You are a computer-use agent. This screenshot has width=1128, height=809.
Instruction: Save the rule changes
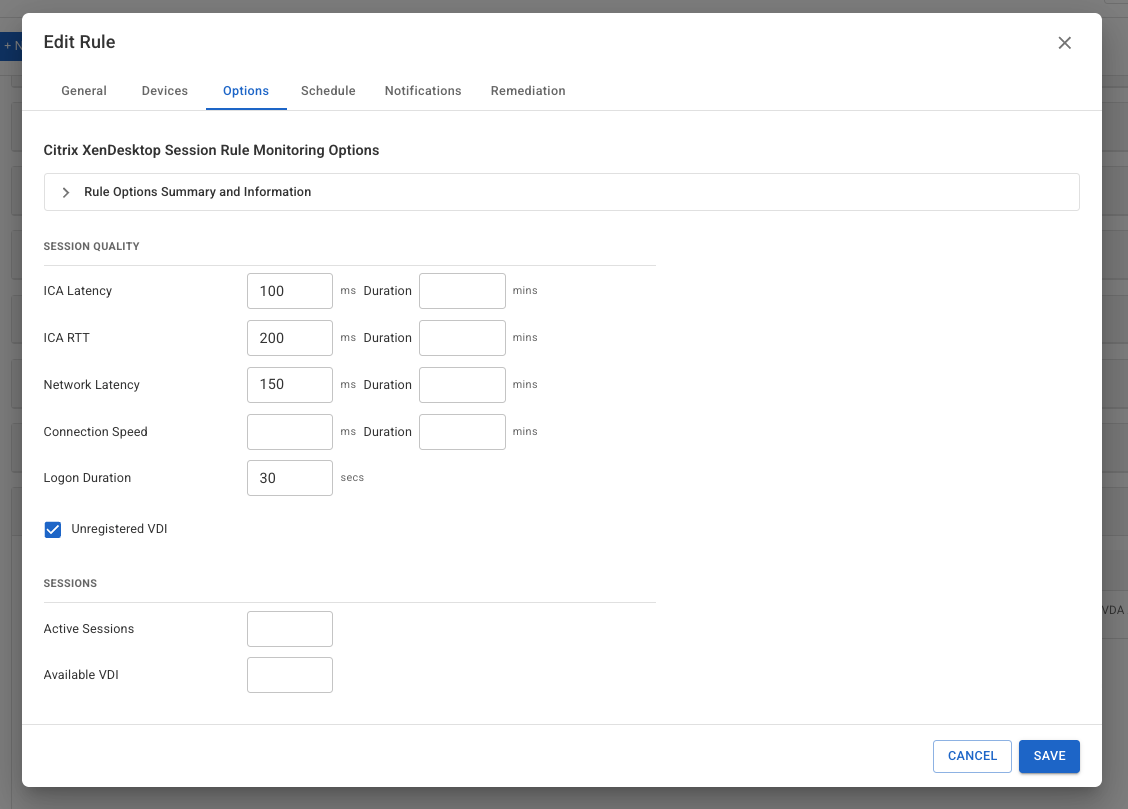[x=1050, y=757]
